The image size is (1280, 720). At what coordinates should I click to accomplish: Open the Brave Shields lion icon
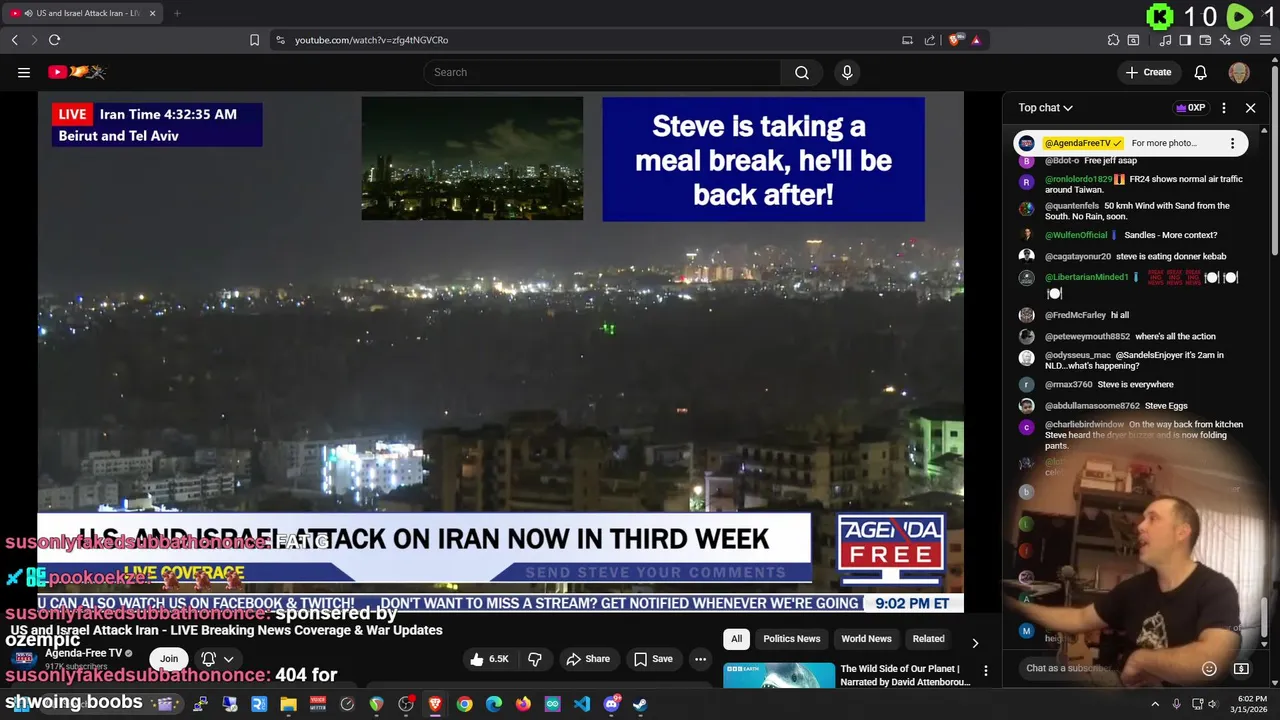point(956,40)
